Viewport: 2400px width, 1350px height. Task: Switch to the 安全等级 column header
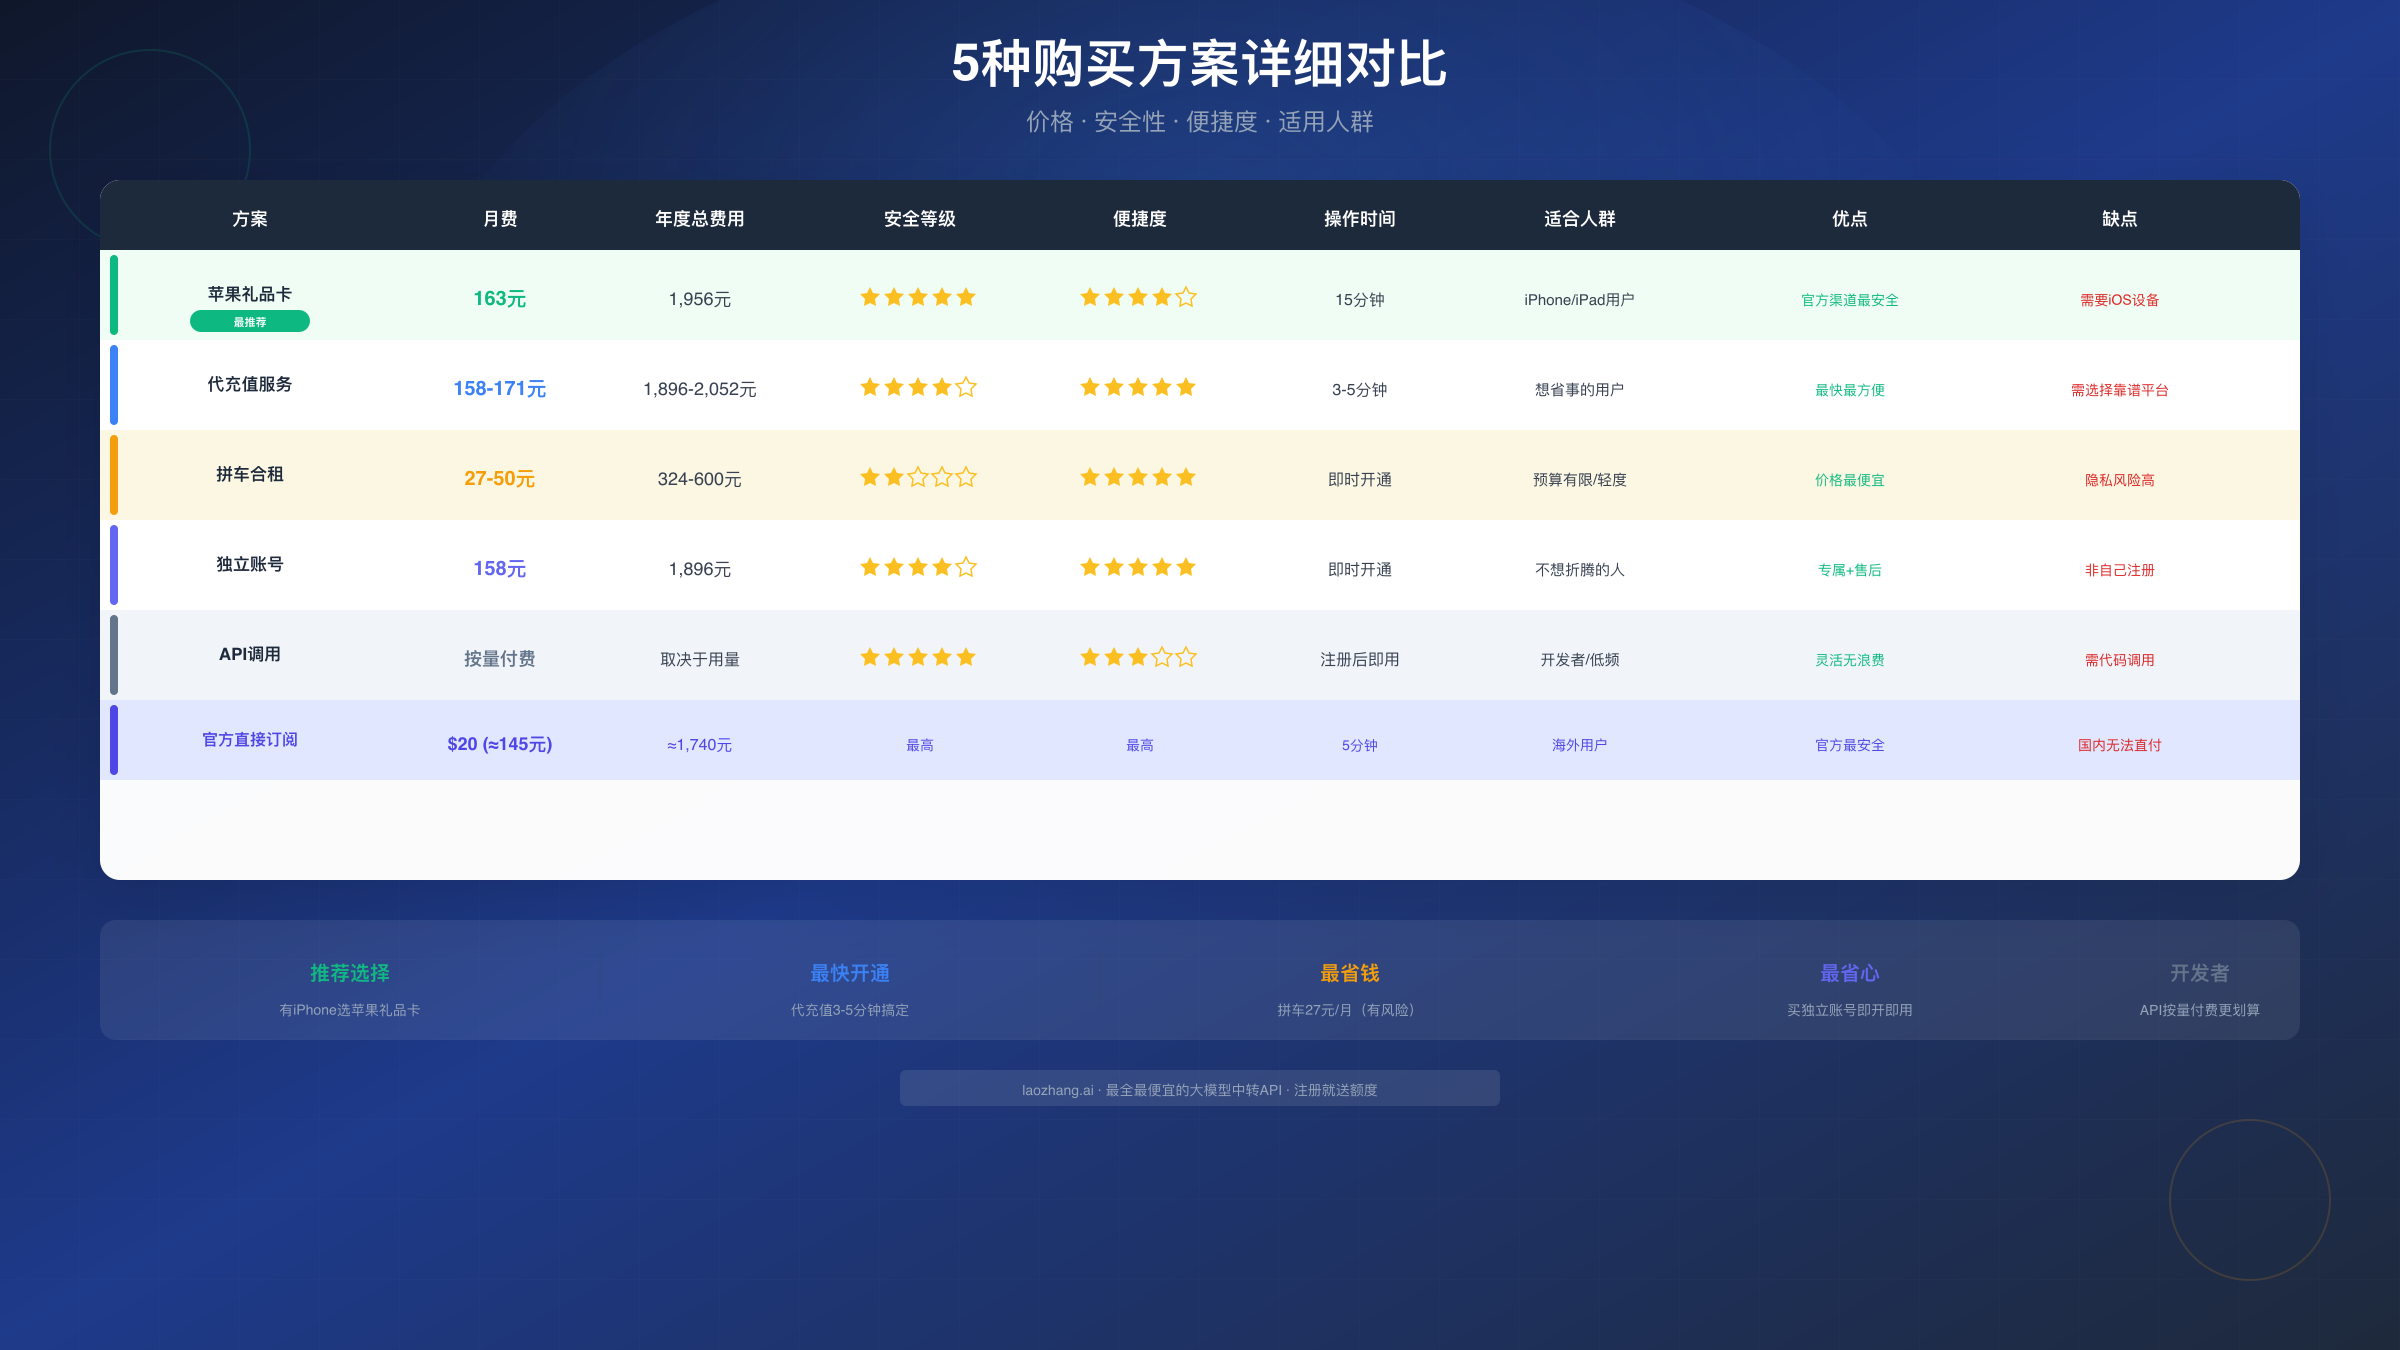click(x=918, y=219)
